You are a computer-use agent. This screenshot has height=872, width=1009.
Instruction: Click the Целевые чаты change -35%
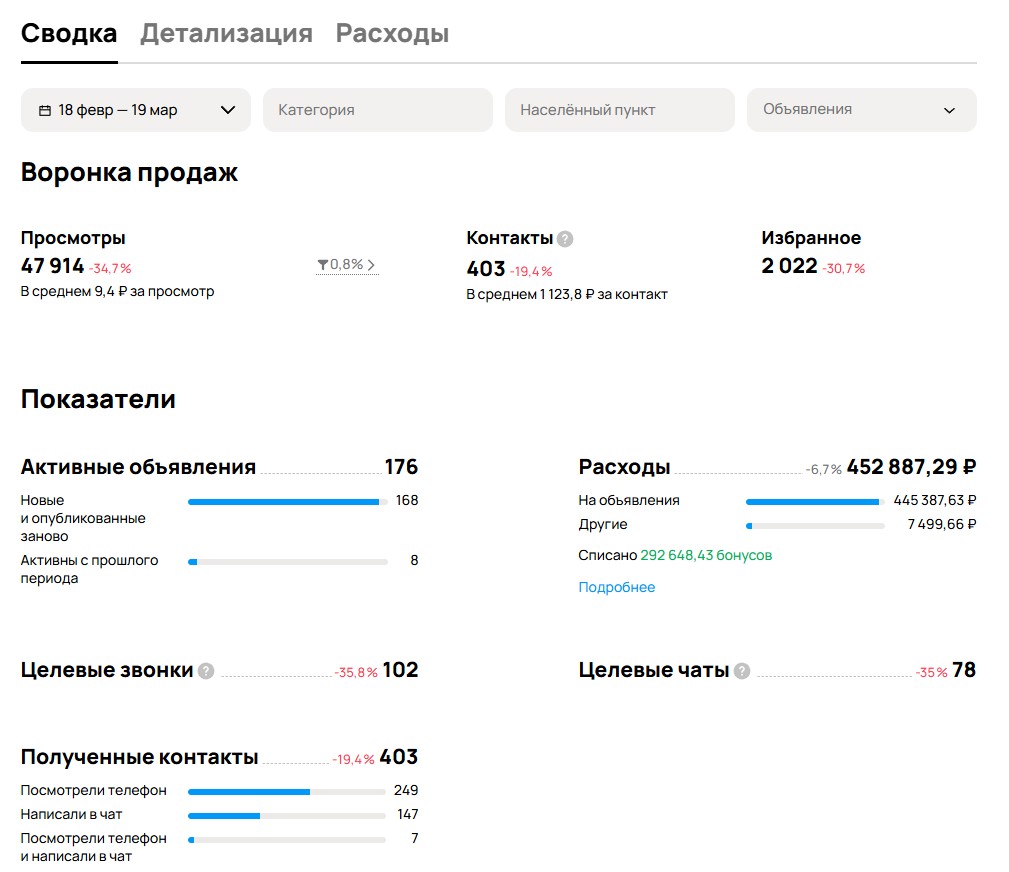tap(932, 673)
